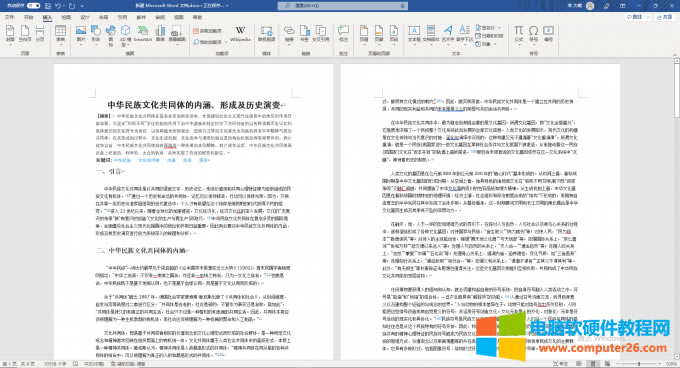The width and height of the screenshot is (680, 368).
Task: Switch to the Design ribbon tab
Action: [85, 17]
